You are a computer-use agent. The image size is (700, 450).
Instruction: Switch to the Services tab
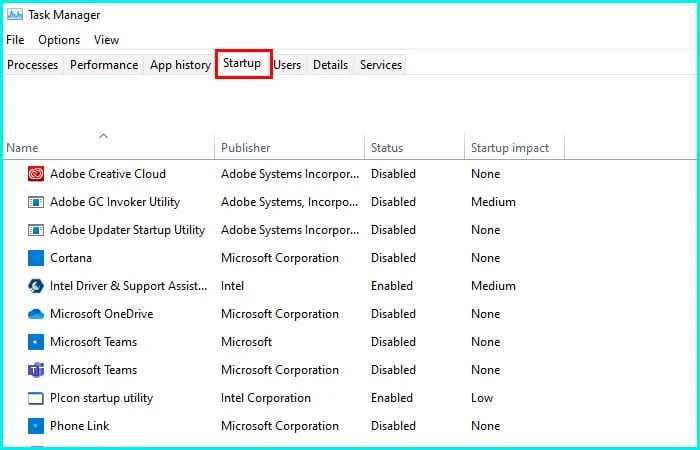point(381,65)
